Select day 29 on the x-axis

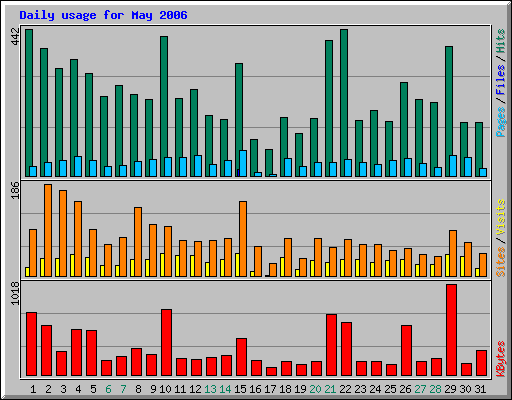click(450, 389)
